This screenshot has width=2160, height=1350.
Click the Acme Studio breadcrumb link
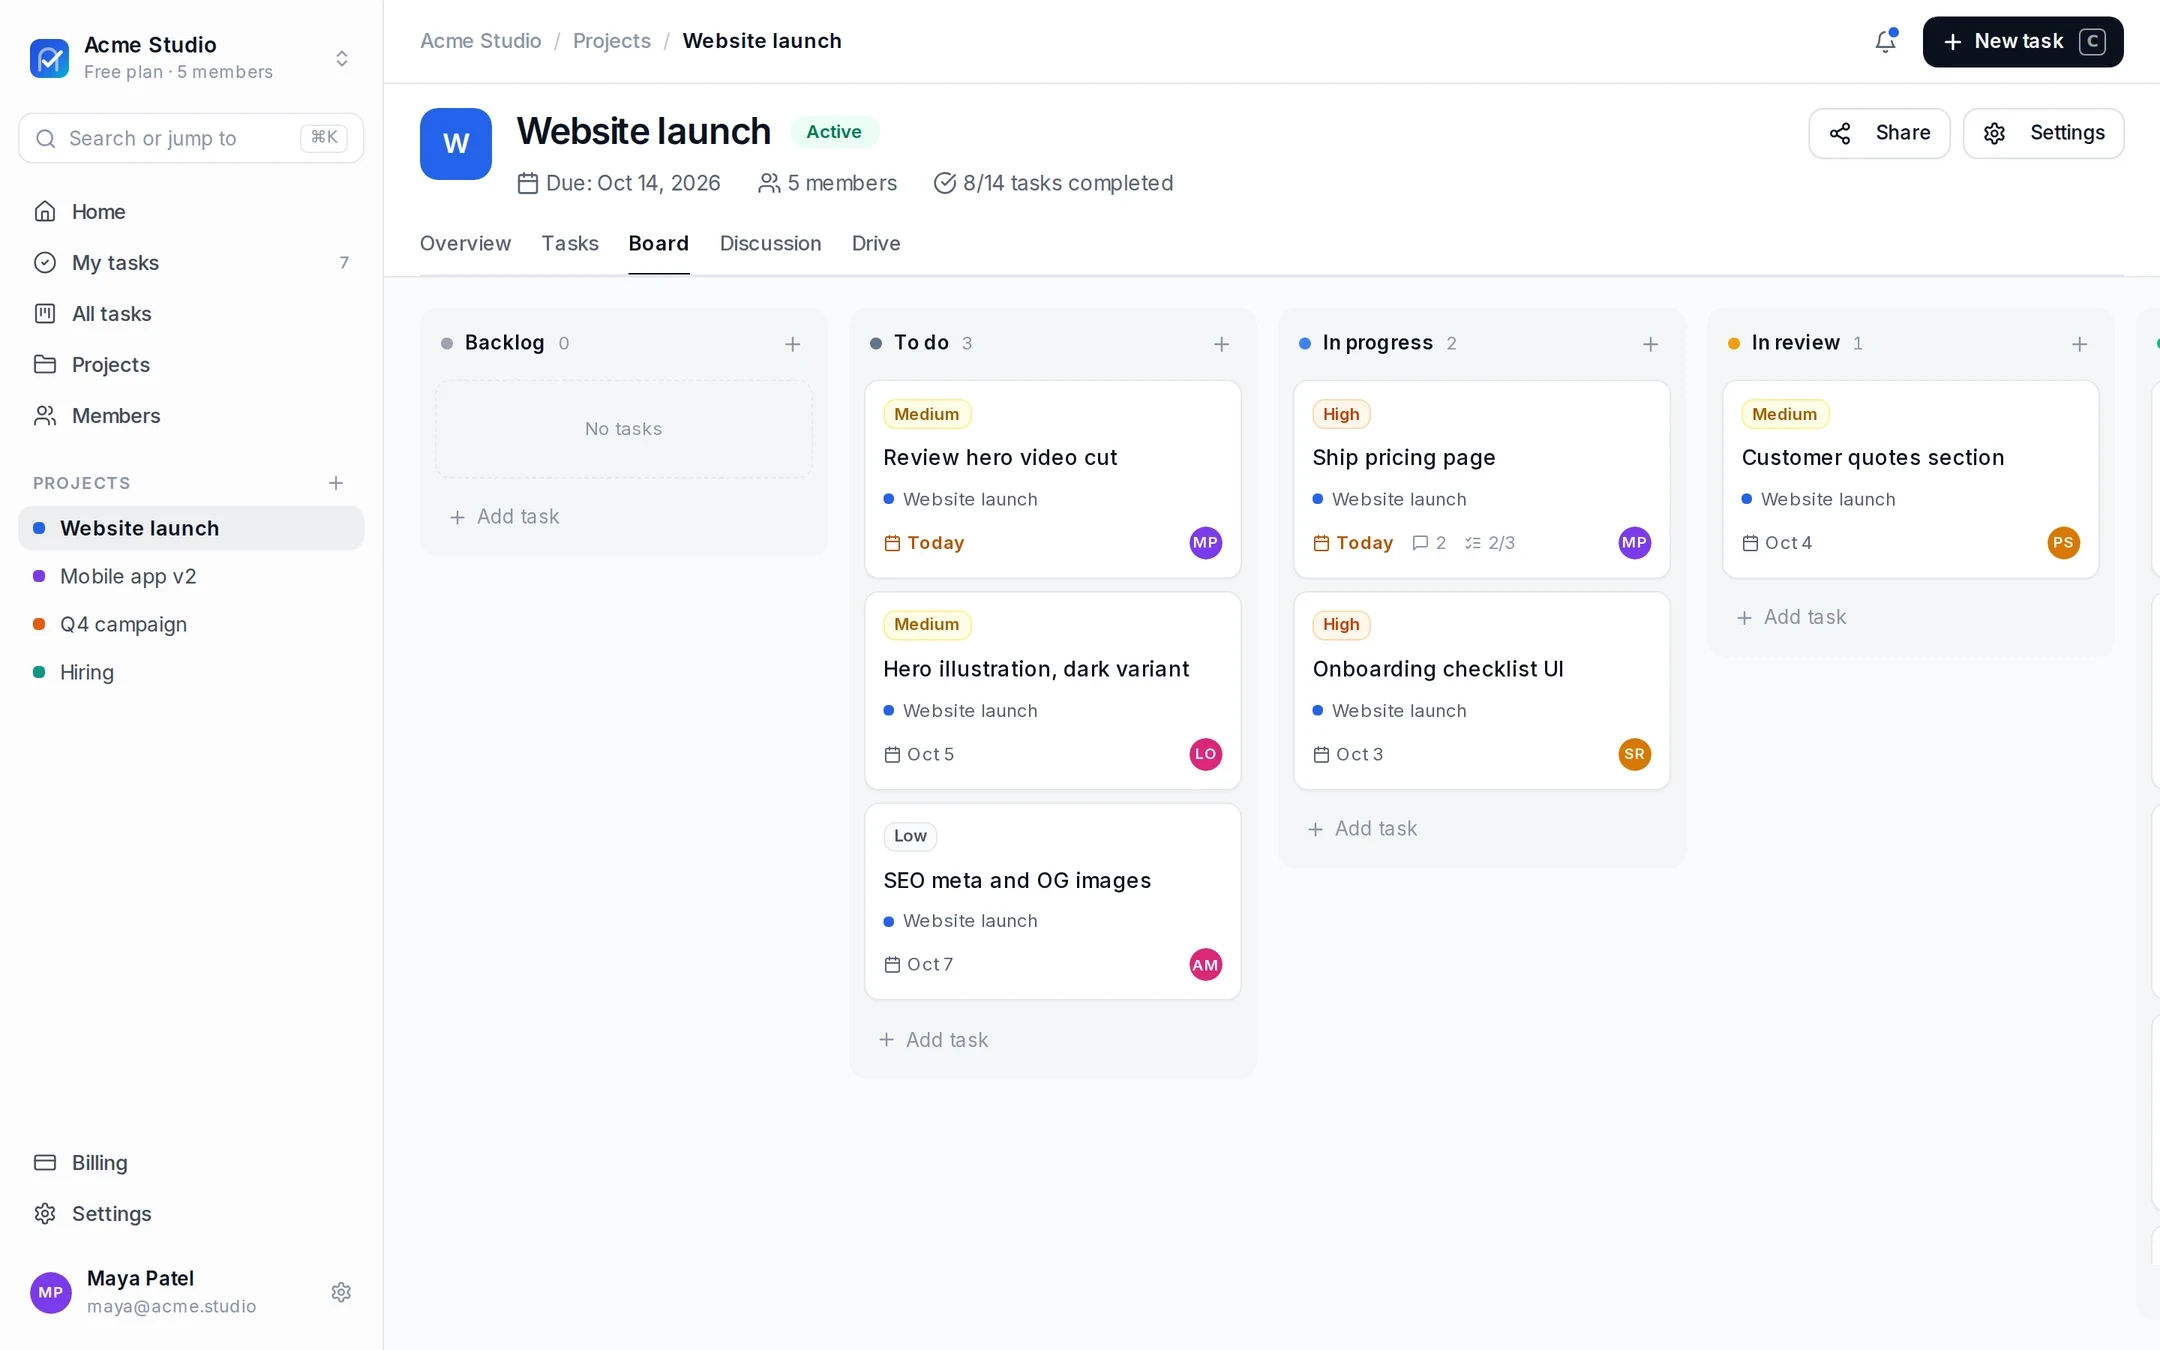pos(480,41)
